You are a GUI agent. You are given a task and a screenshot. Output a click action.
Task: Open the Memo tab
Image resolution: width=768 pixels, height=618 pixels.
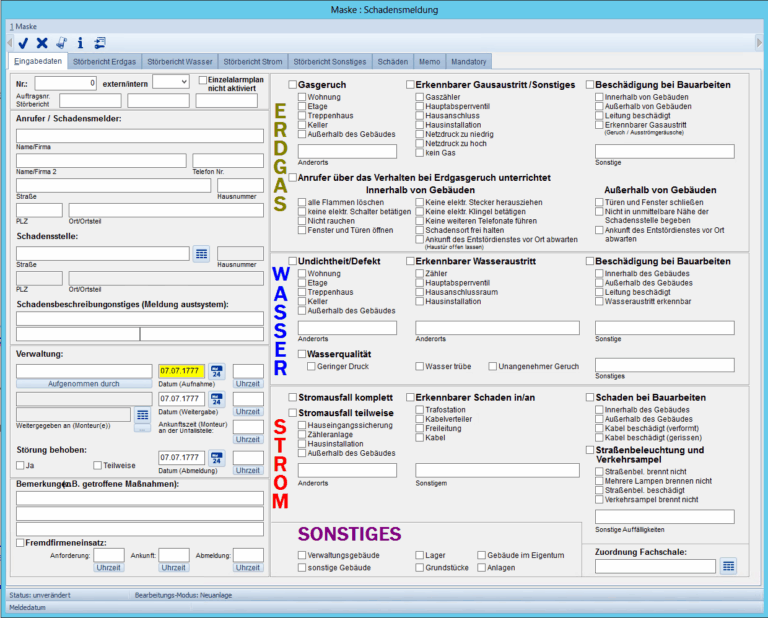430,62
